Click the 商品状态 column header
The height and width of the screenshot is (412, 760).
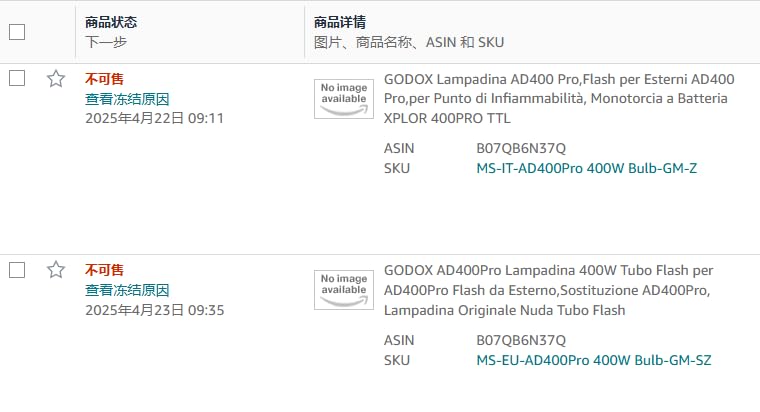point(111,22)
